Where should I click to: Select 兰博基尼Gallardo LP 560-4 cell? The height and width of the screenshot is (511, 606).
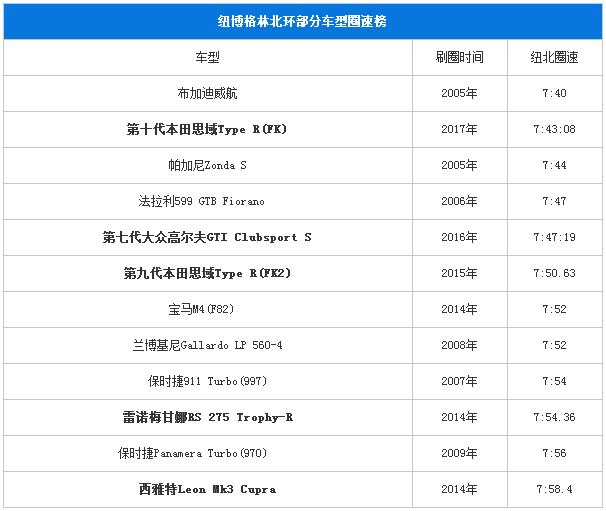pyautogui.click(x=207, y=345)
